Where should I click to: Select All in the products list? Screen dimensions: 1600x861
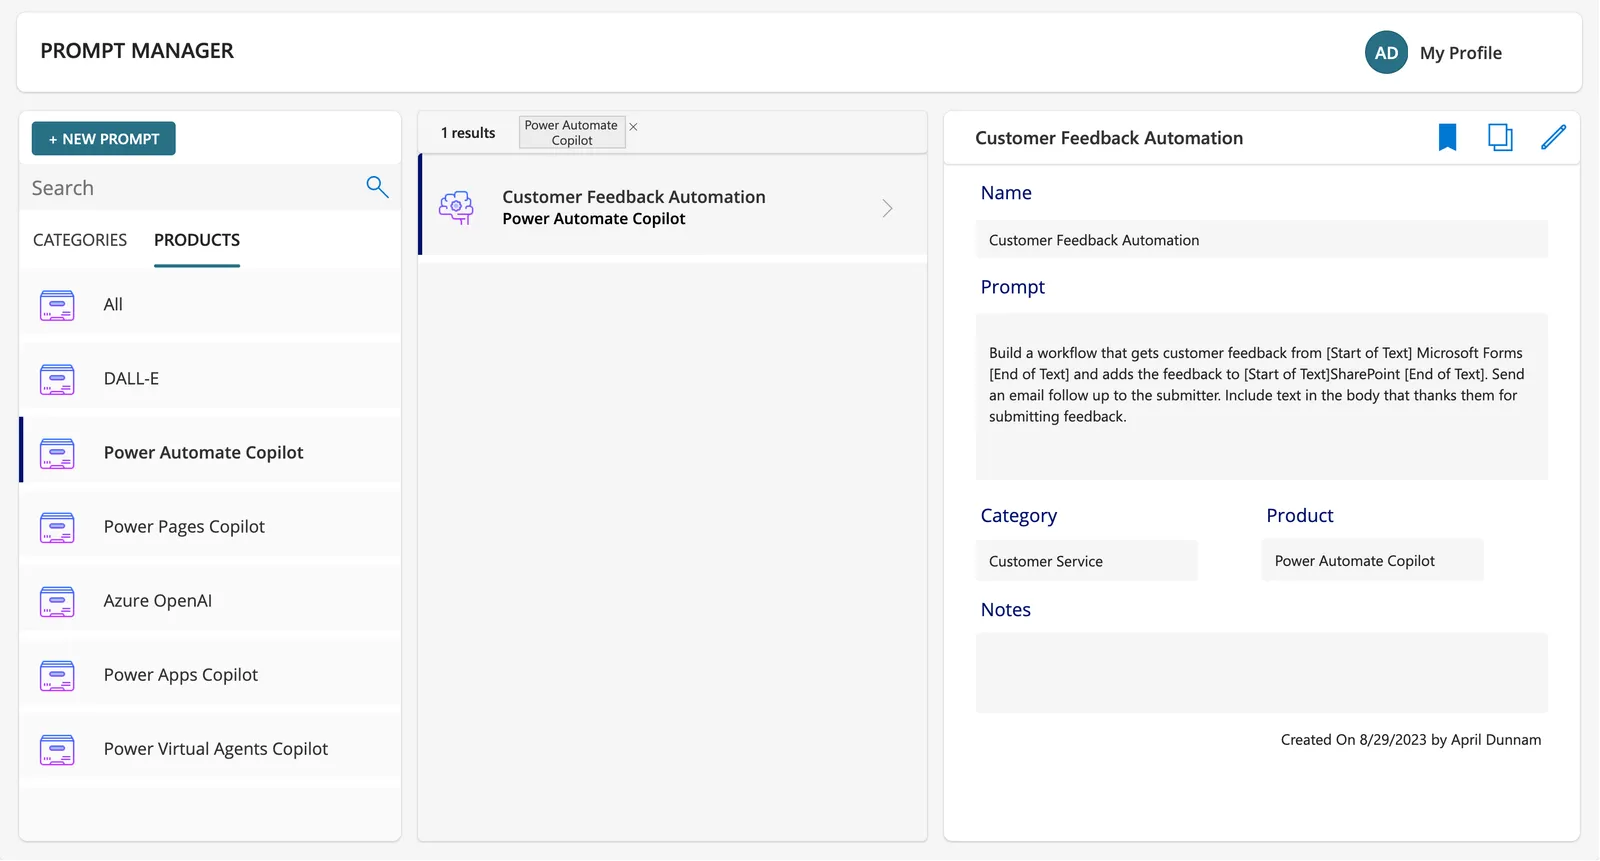pos(210,305)
